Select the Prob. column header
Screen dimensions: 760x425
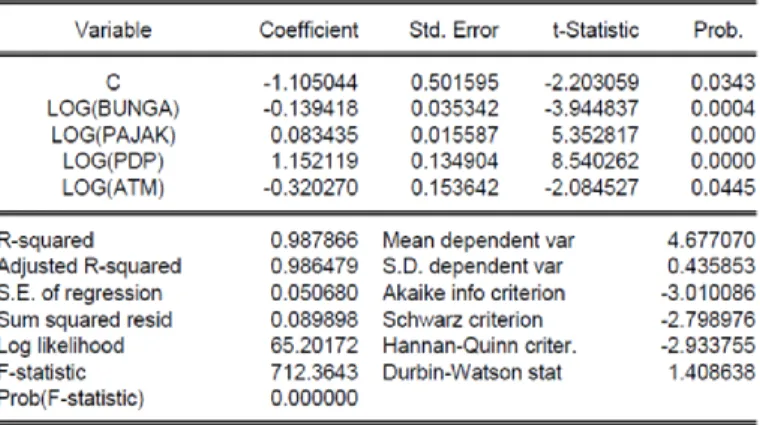tap(718, 31)
